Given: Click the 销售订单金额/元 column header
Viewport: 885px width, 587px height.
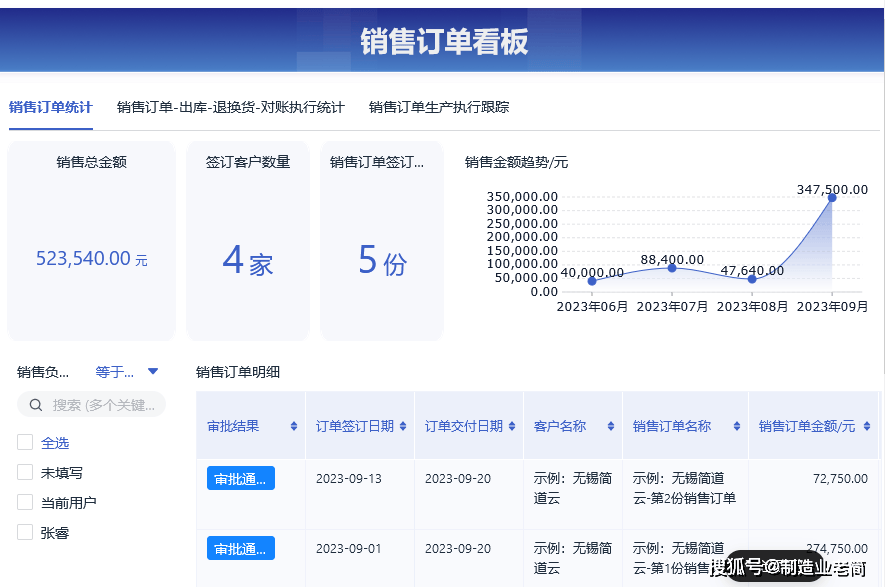Looking at the screenshot, I should [813, 426].
